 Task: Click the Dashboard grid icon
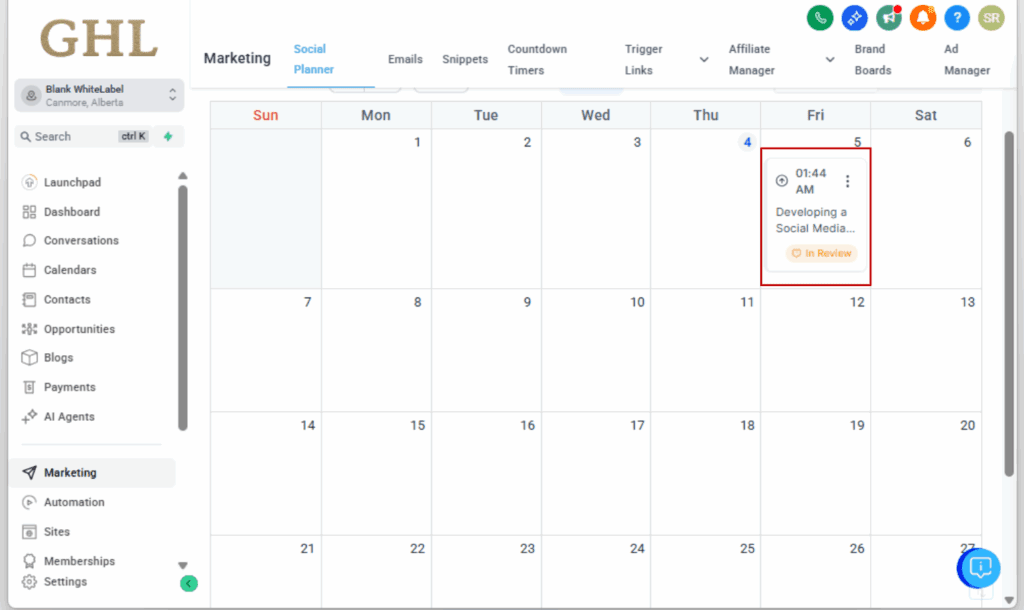click(x=29, y=212)
